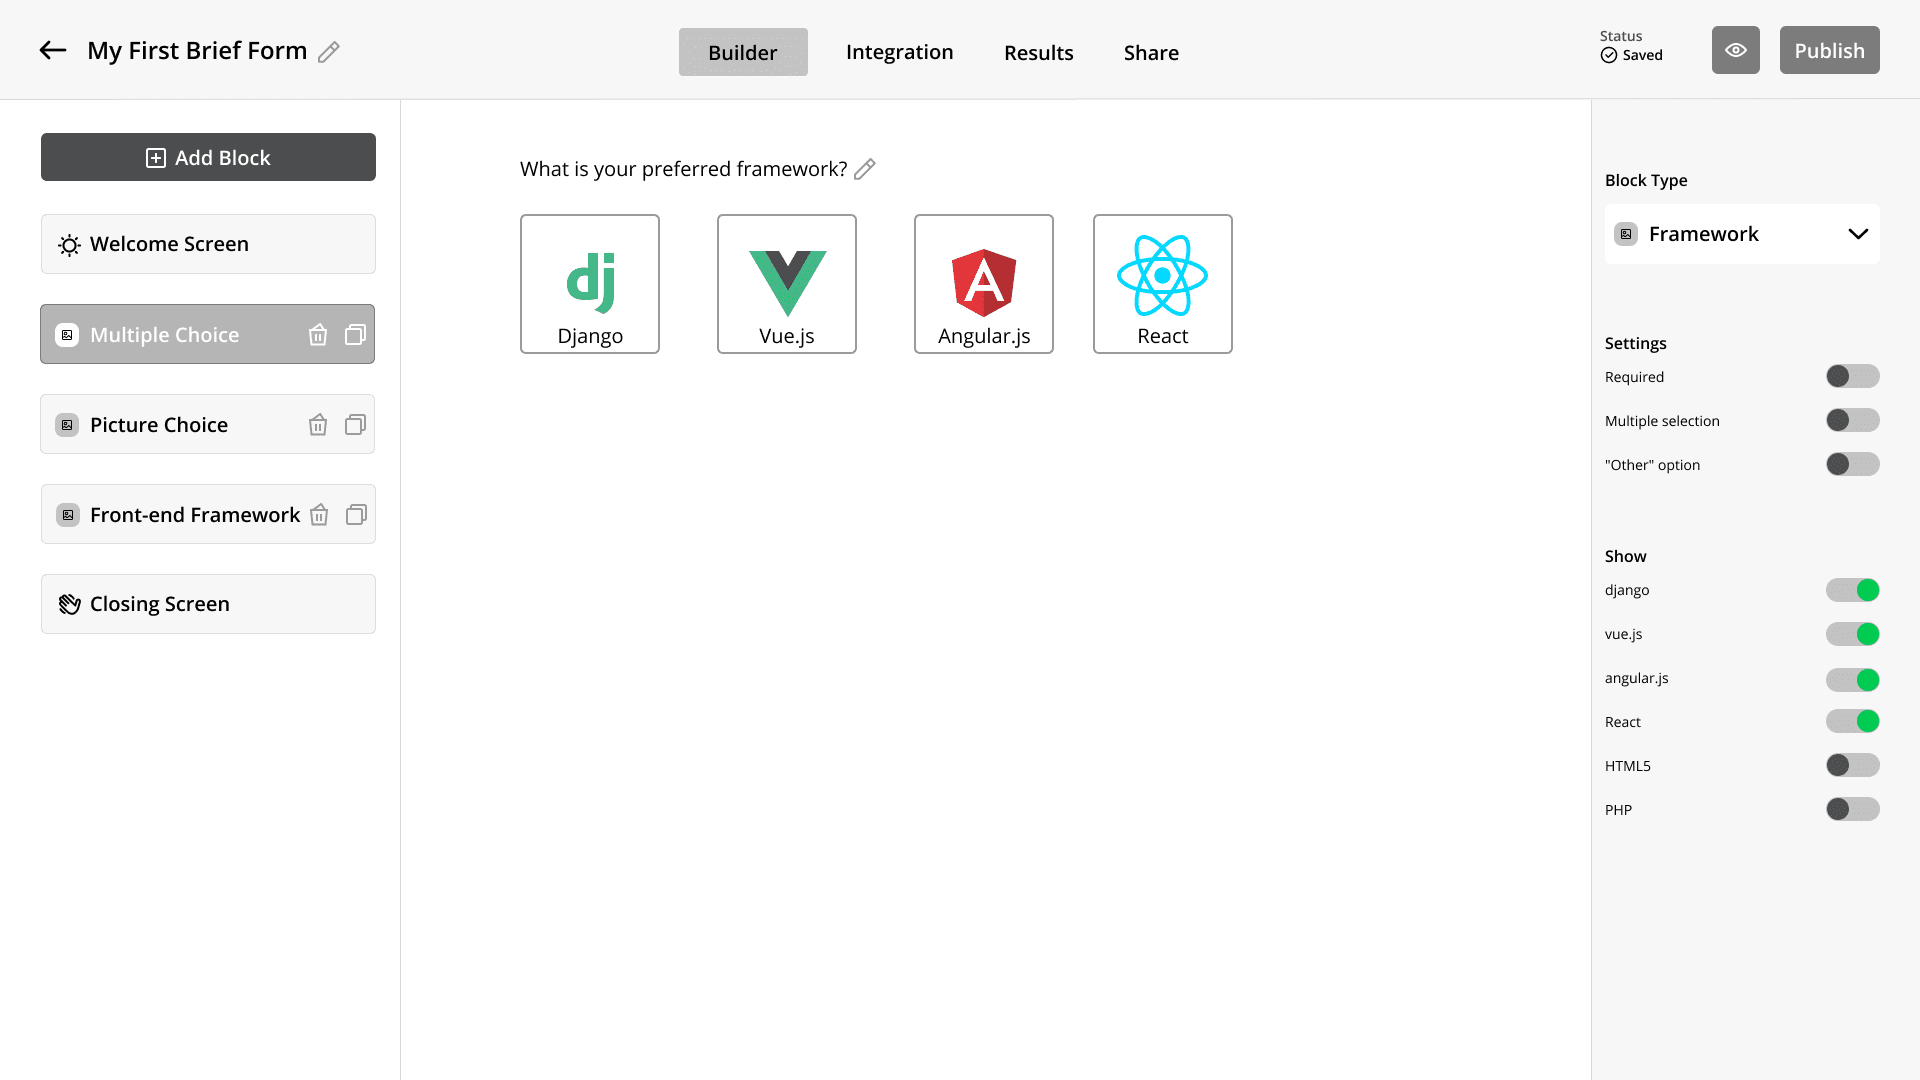Click the Welcome Screen sun icon

69,245
